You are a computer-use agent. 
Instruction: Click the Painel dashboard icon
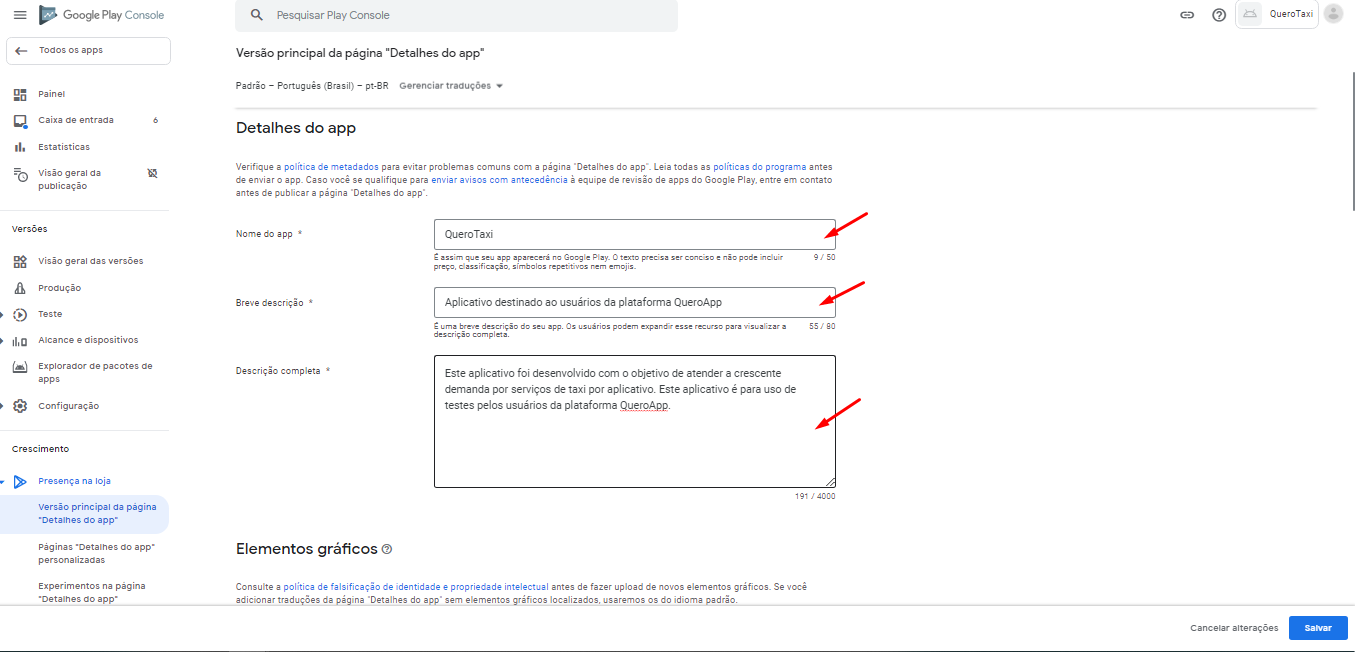tap(20, 94)
